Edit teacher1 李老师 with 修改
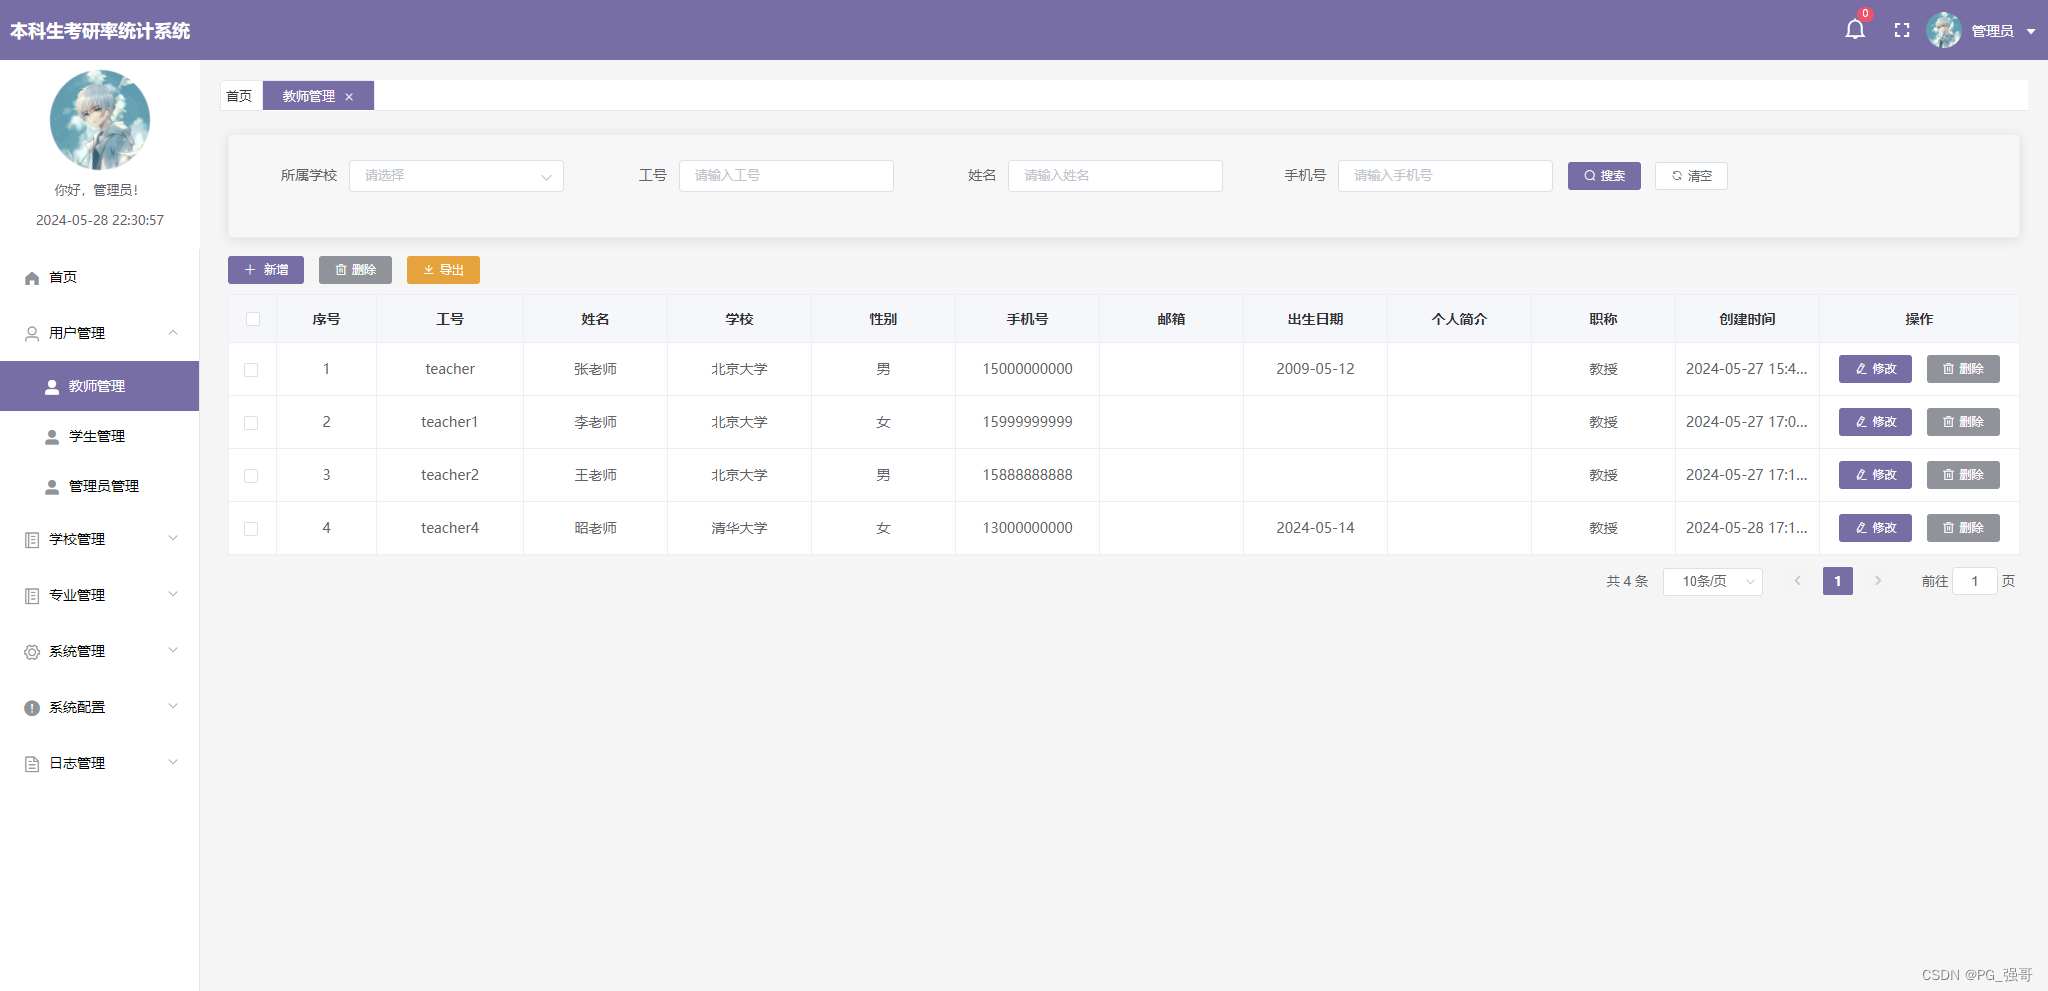Image resolution: width=2048 pixels, height=991 pixels. 1875,422
